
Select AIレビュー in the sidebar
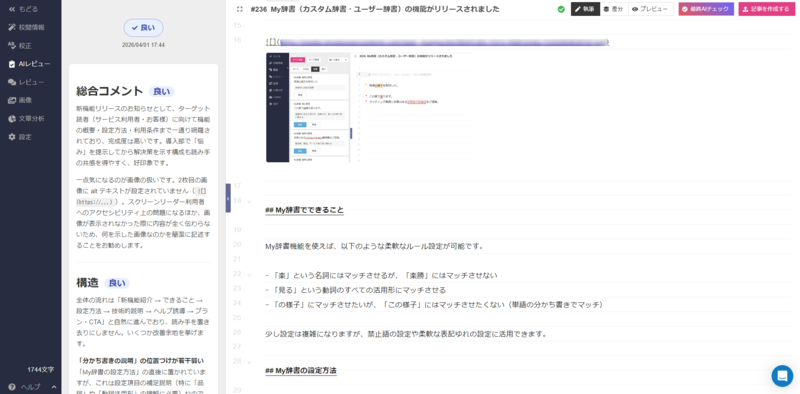pos(30,64)
